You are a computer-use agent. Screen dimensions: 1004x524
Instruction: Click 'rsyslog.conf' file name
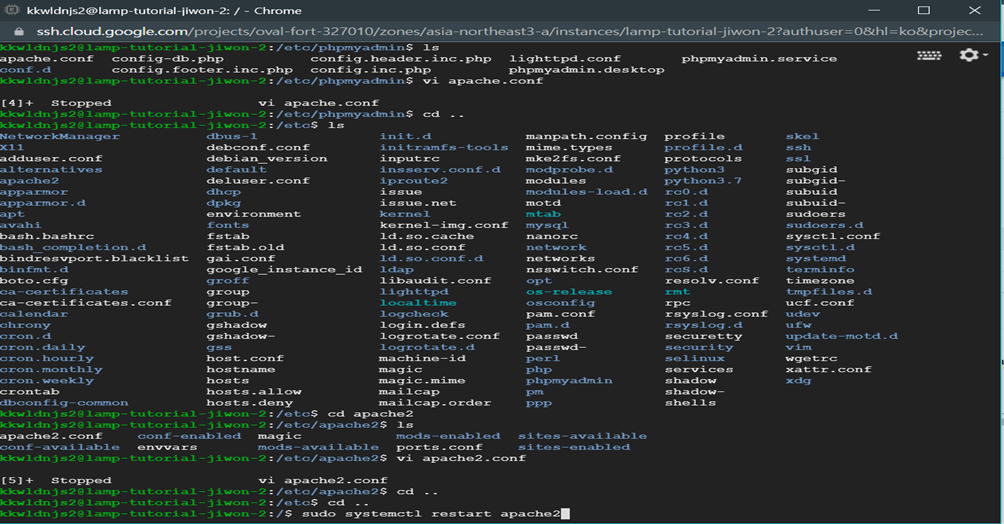tap(716, 314)
